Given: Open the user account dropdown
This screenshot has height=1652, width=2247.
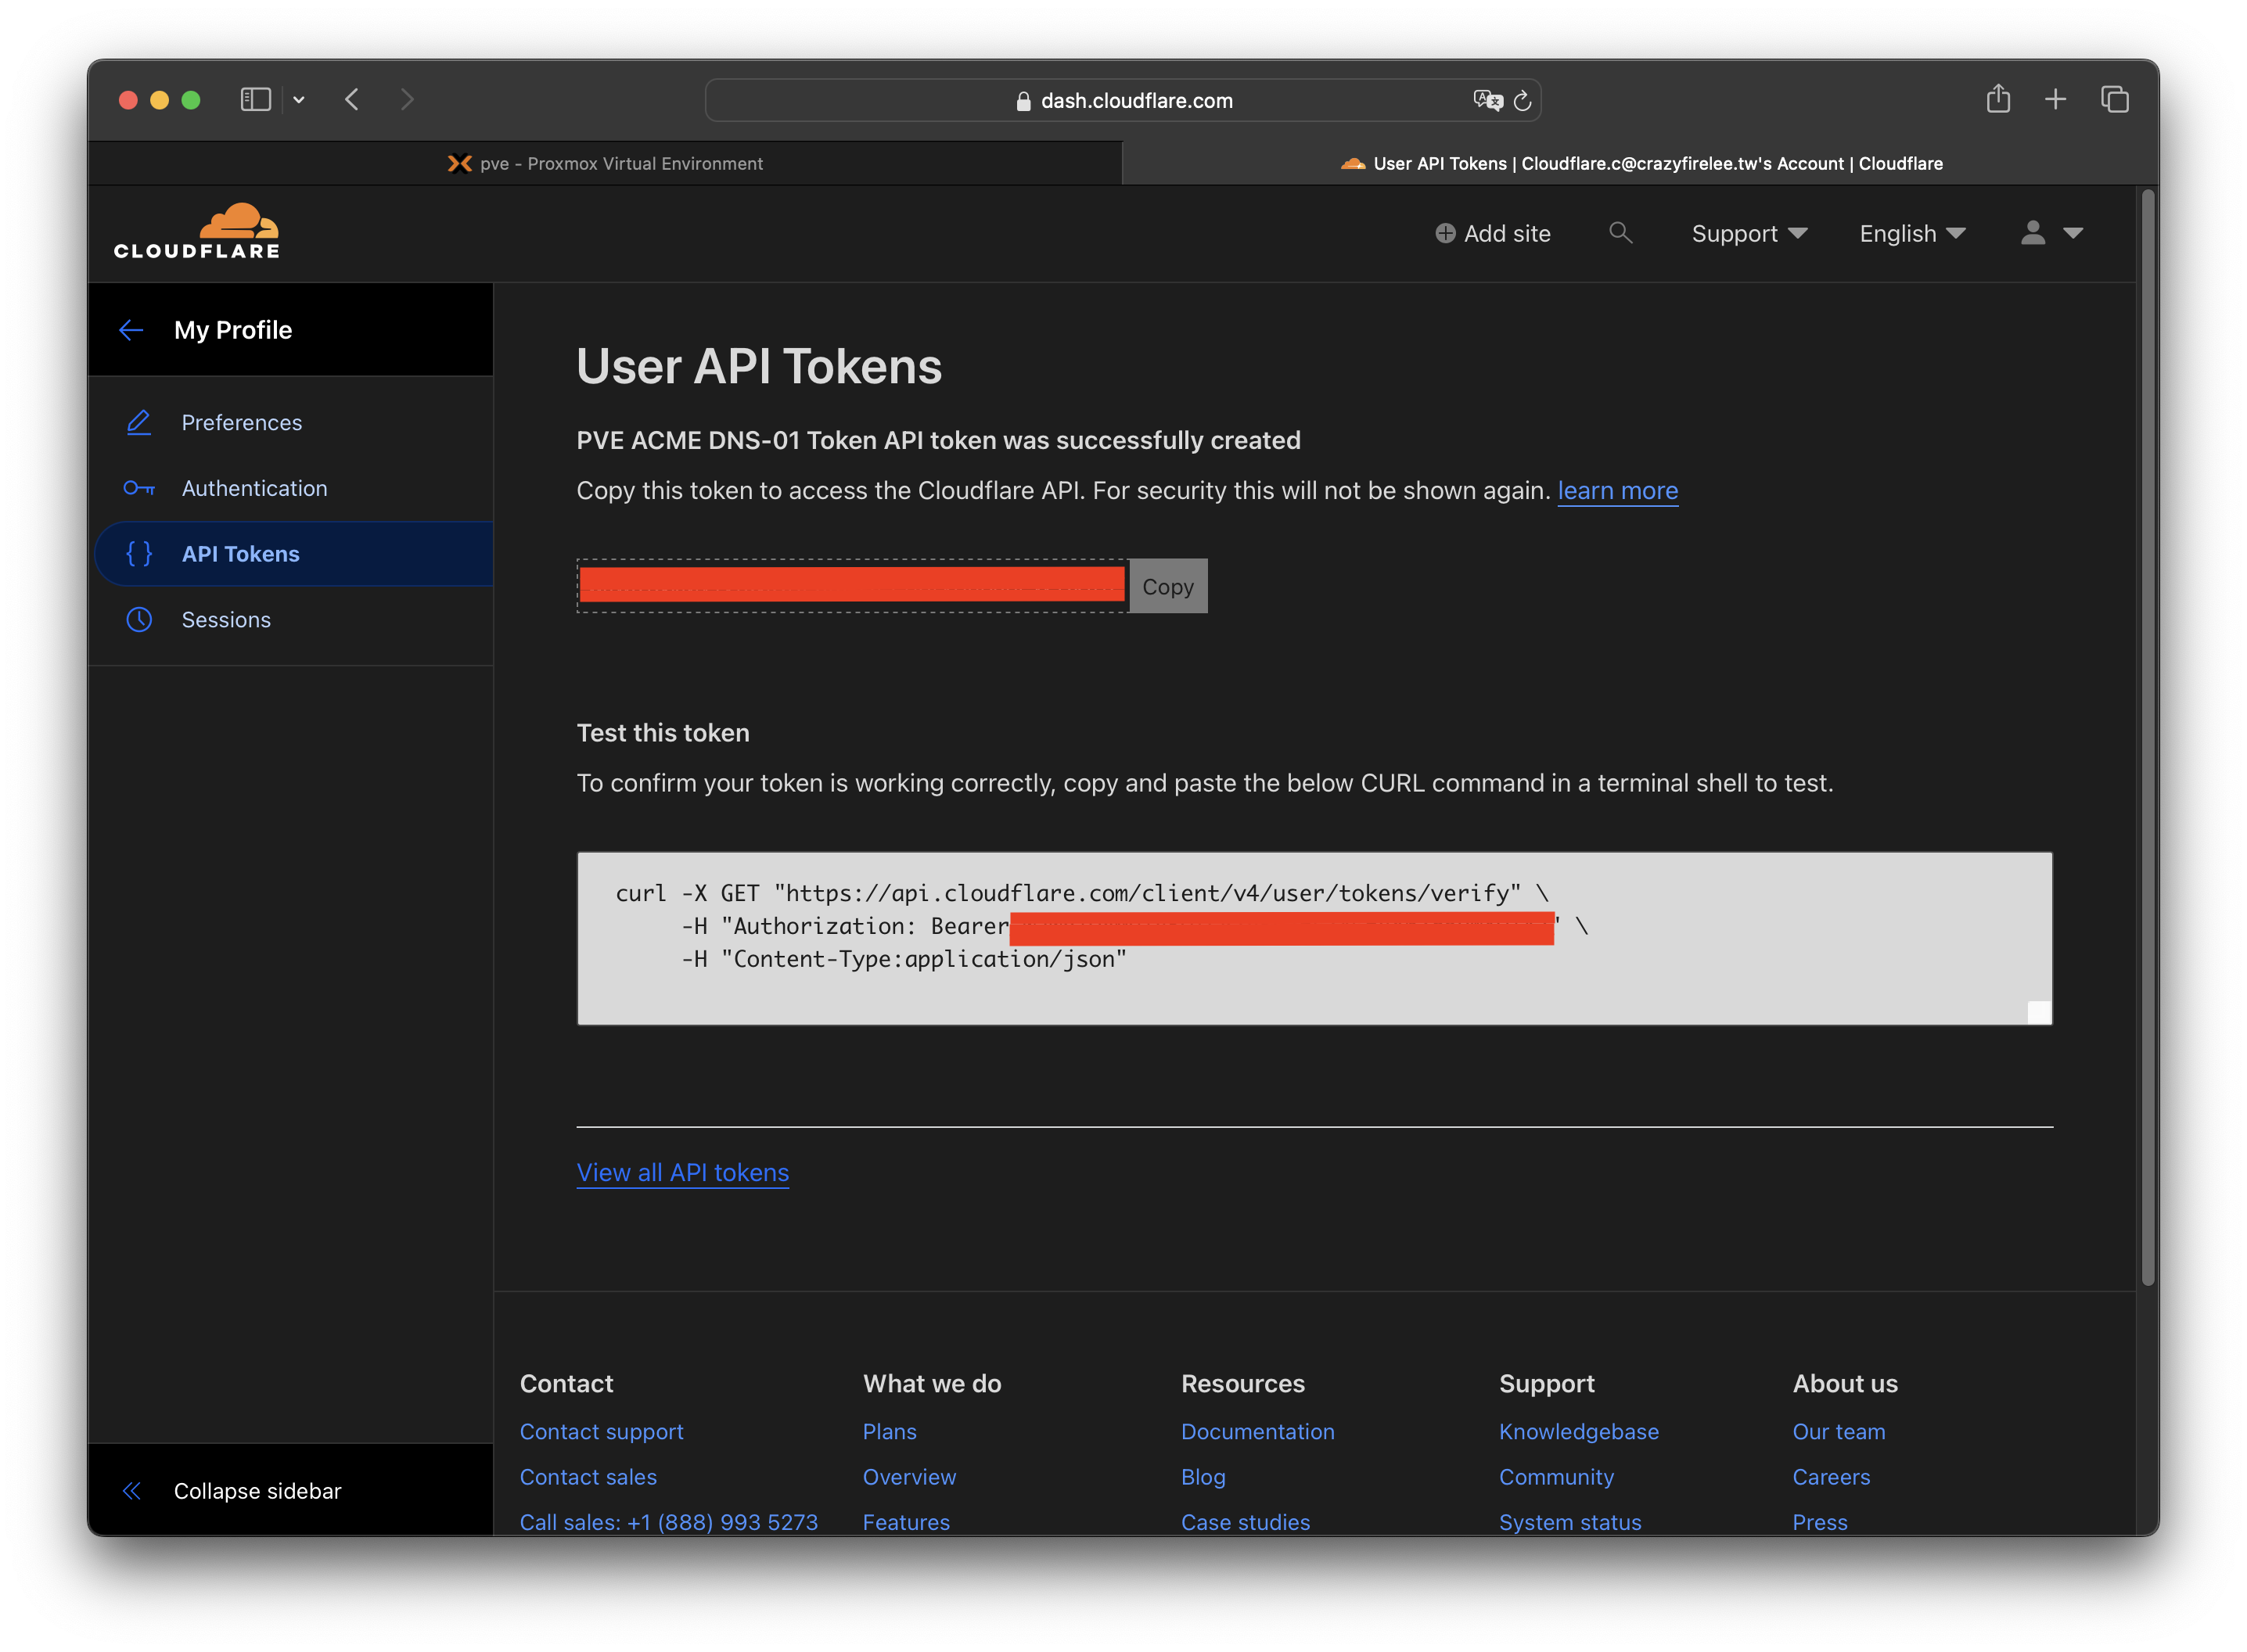Looking at the screenshot, I should [x=2051, y=233].
